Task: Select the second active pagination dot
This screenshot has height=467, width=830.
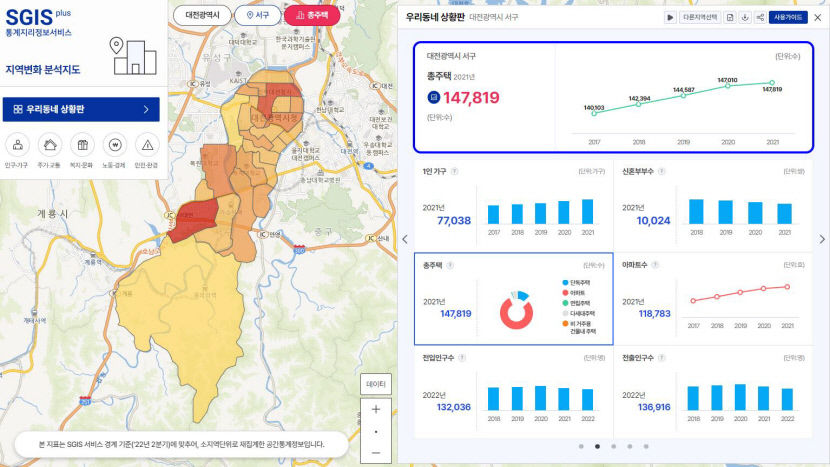Action: (597, 446)
